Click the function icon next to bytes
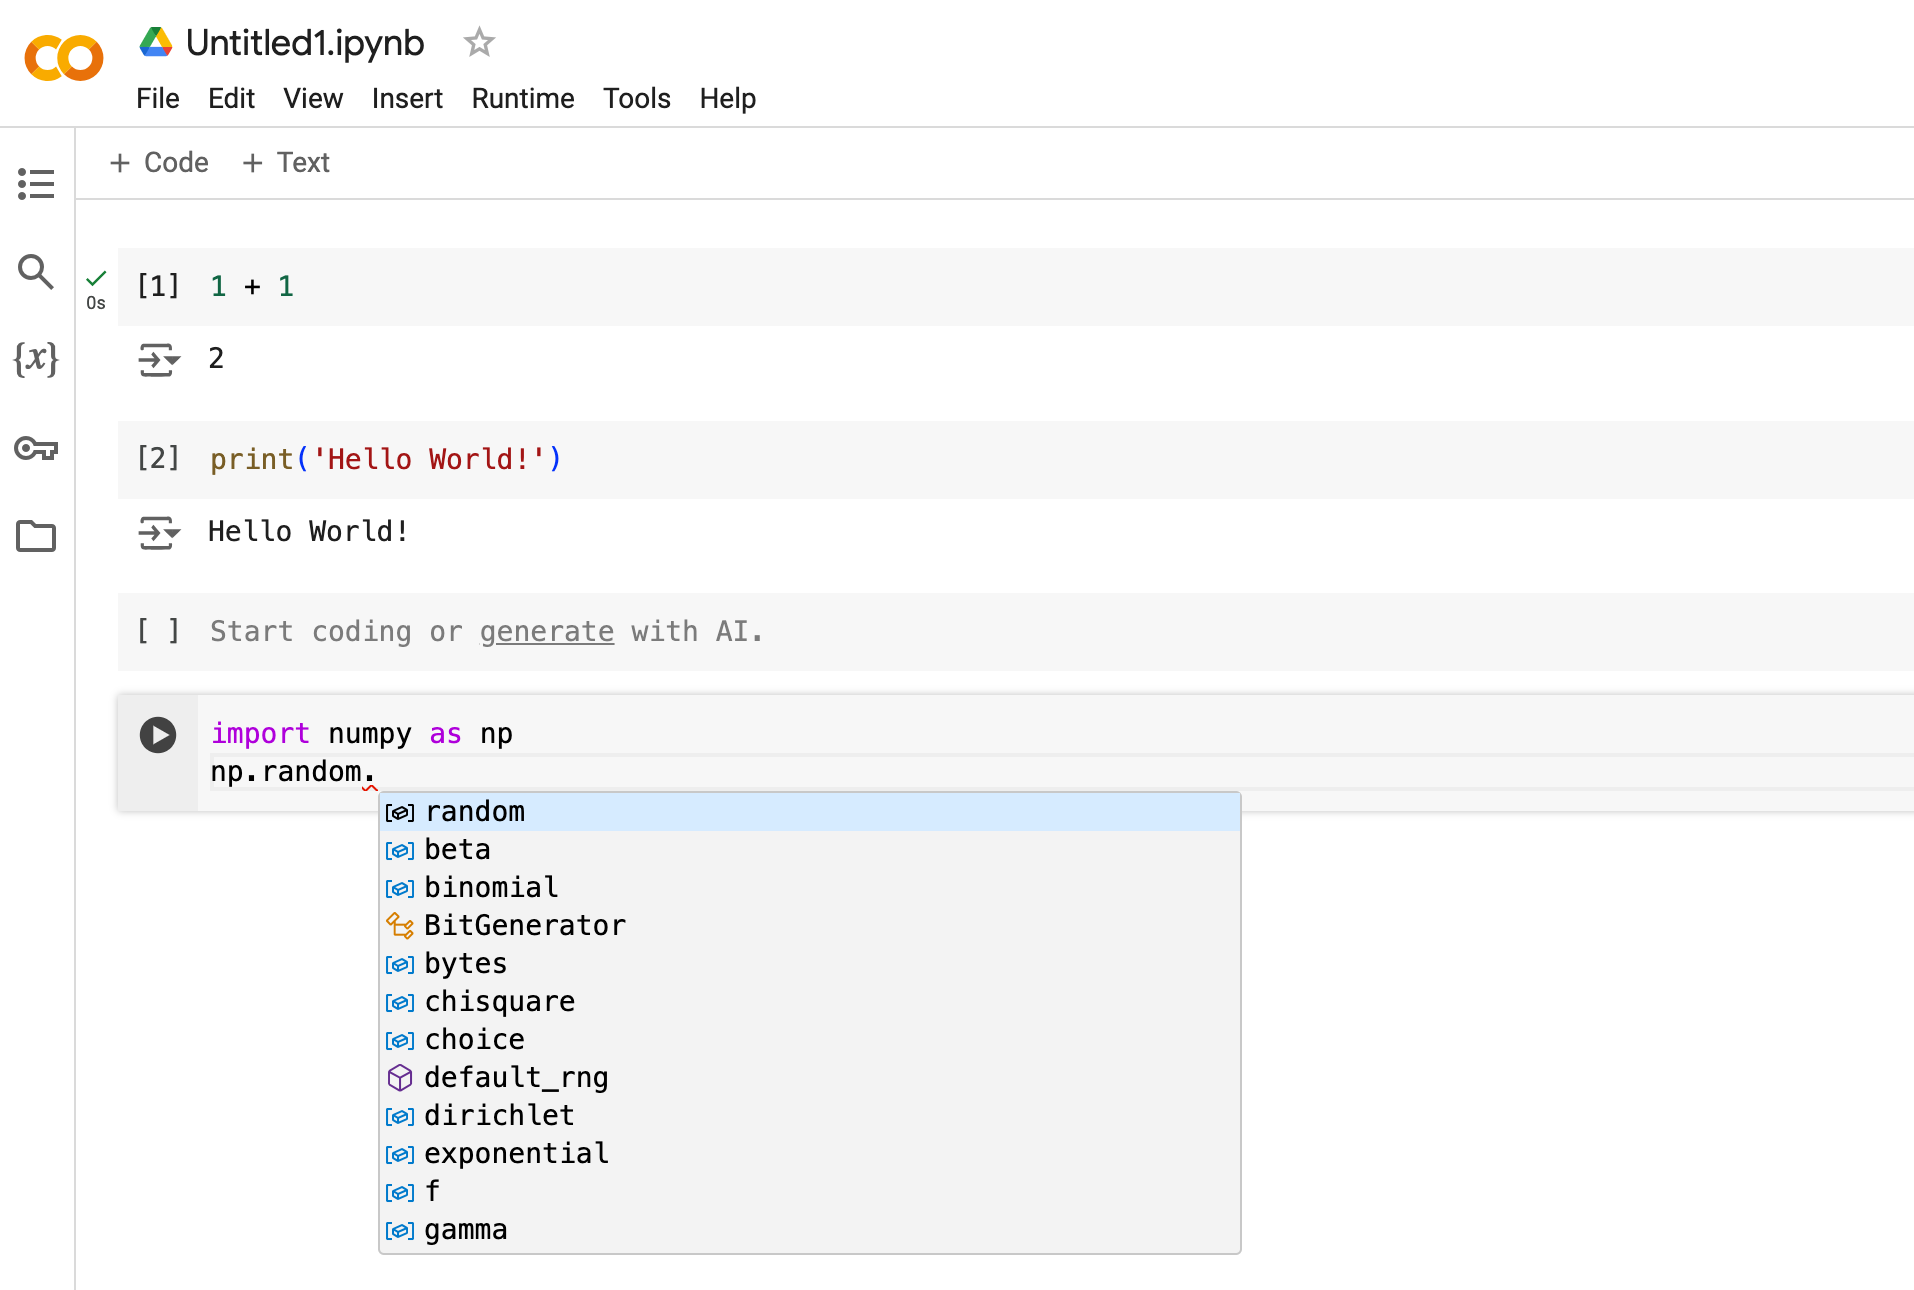Screen dimensions: 1914x1290 (400, 965)
